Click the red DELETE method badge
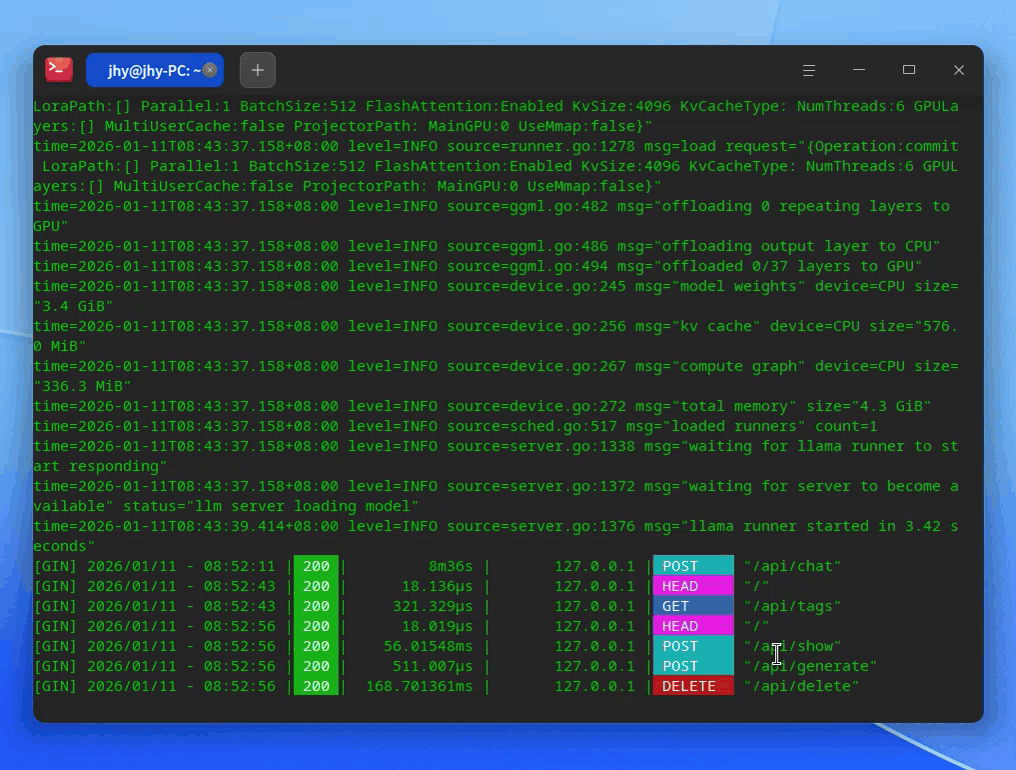 (693, 686)
